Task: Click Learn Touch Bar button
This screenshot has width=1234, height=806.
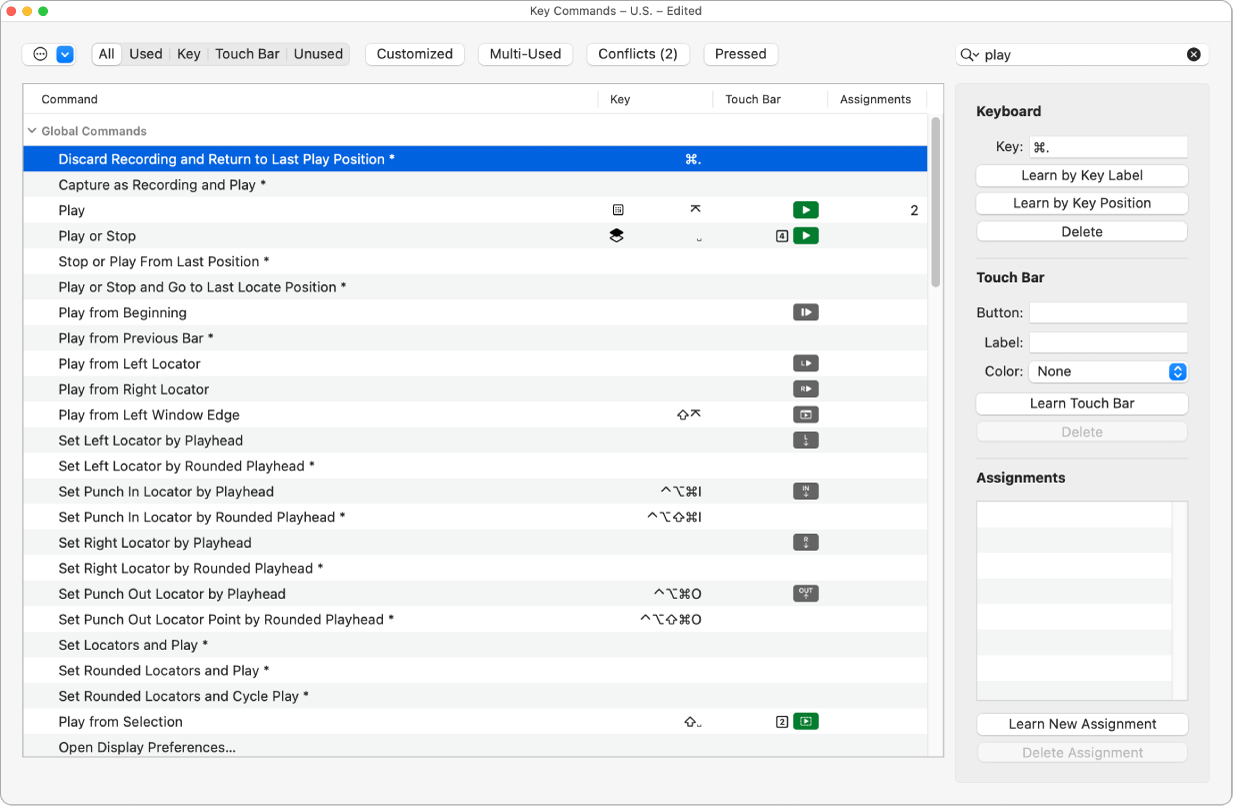Action: [1082, 403]
